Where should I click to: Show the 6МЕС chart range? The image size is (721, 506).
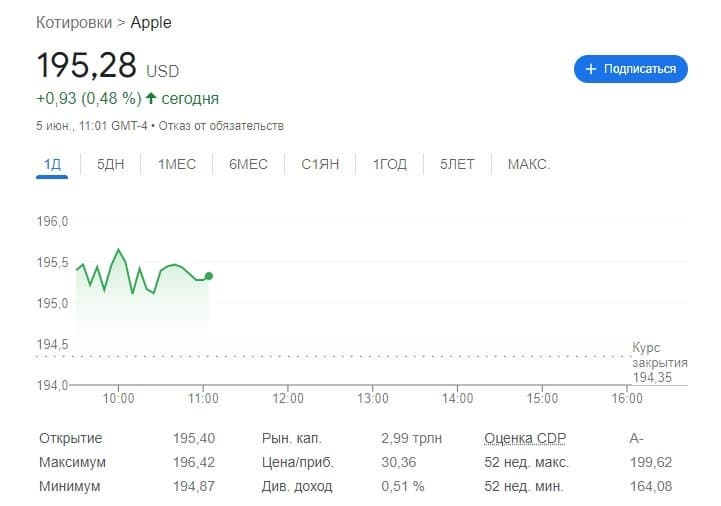click(248, 164)
